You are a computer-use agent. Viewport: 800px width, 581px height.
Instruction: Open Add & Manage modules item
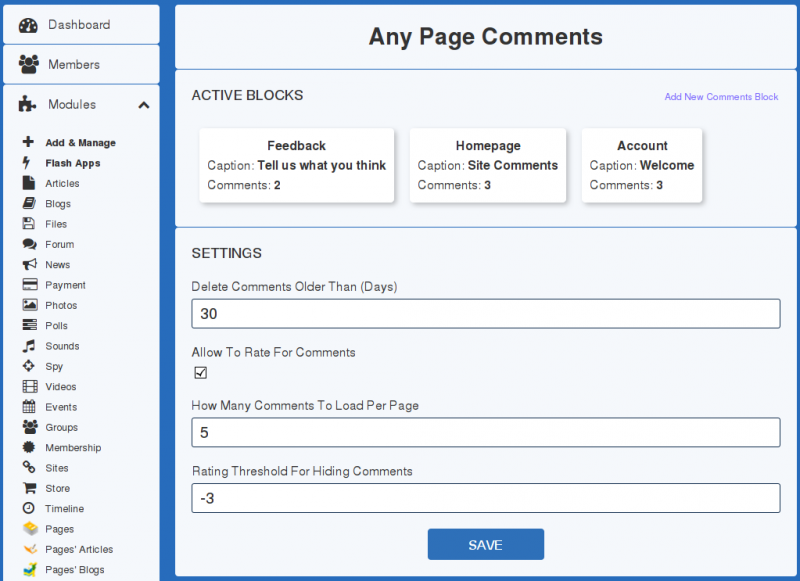[x=80, y=143]
